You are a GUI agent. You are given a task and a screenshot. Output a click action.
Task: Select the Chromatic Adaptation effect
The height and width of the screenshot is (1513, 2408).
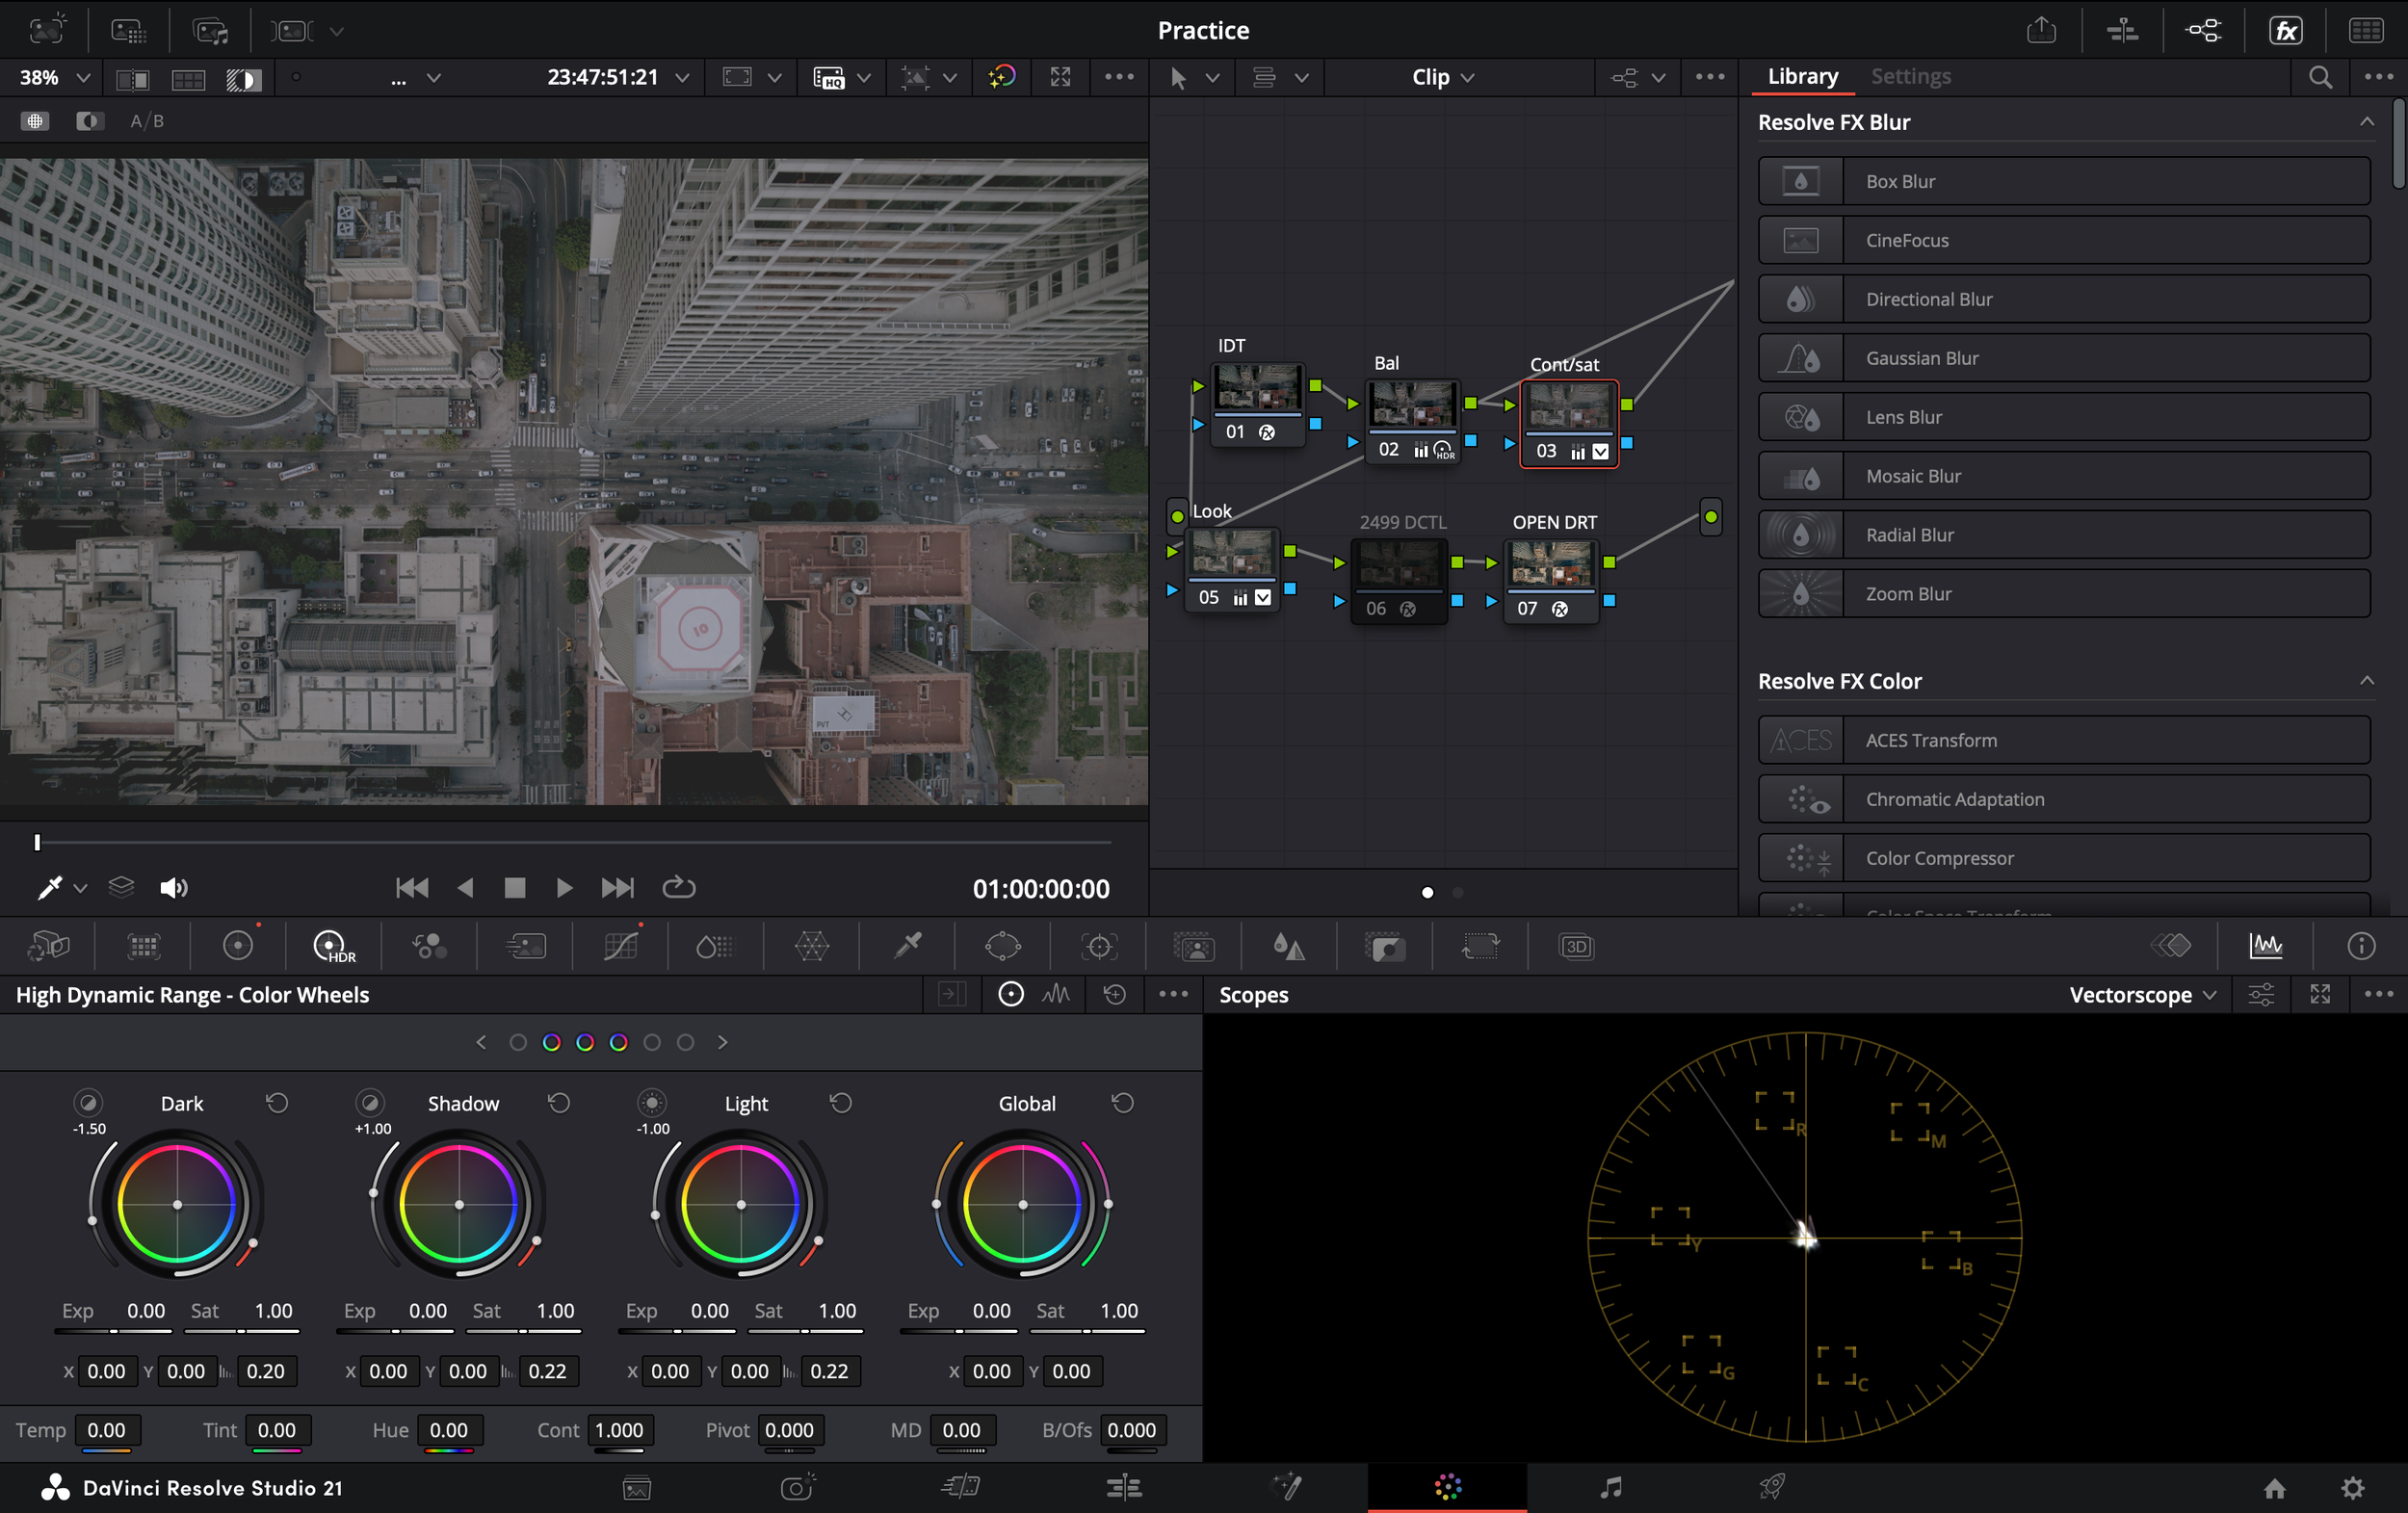pyautogui.click(x=2064, y=799)
